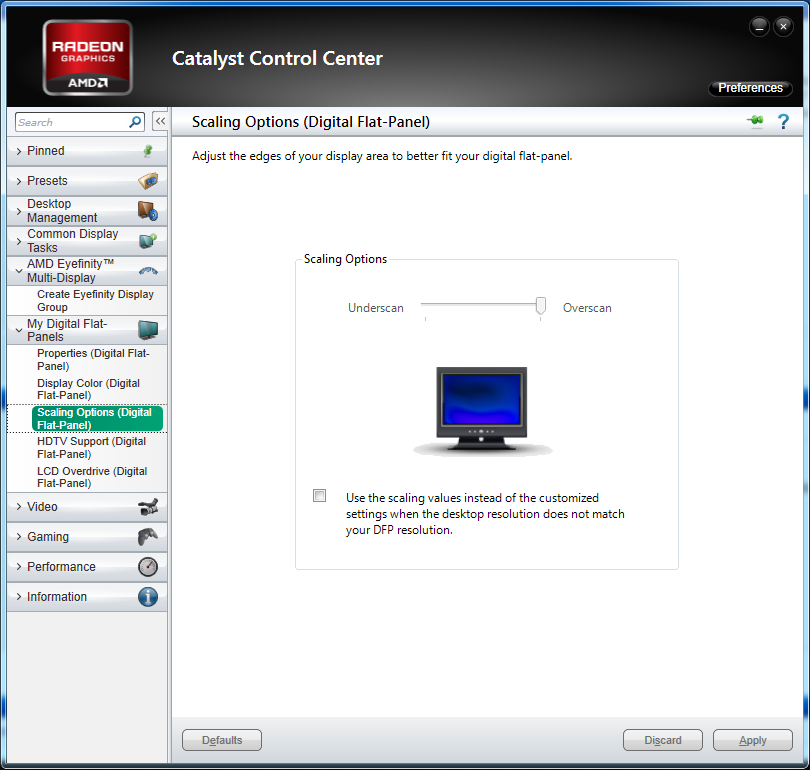Click the Gaming controller icon
The width and height of the screenshot is (810, 770).
(148, 537)
